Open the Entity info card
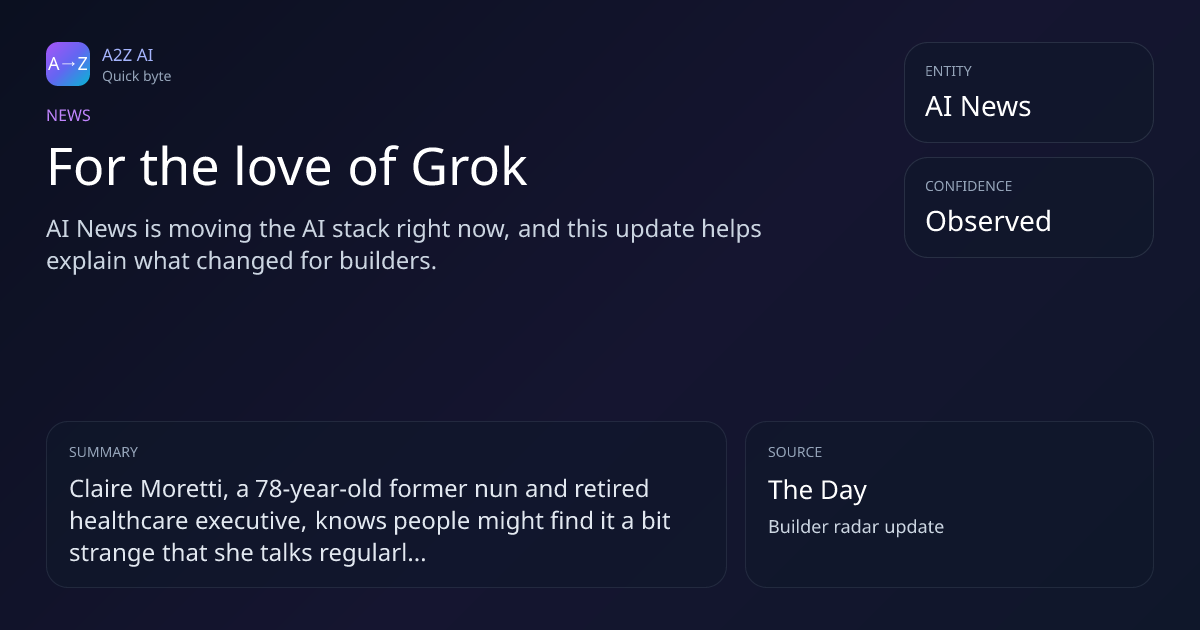The height and width of the screenshot is (630, 1200). (x=1028, y=92)
